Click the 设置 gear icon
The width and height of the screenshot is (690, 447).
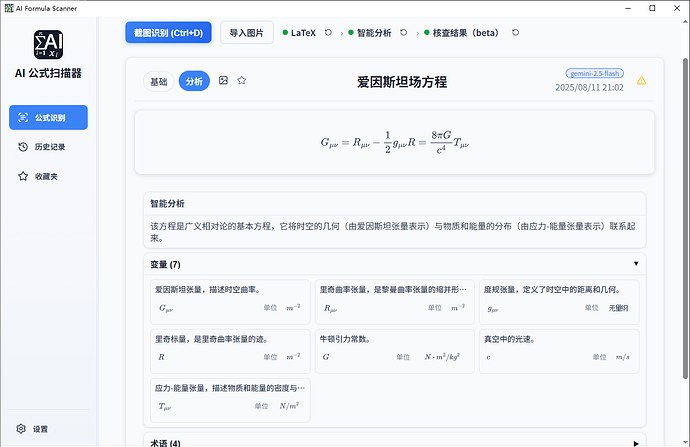pos(21,429)
